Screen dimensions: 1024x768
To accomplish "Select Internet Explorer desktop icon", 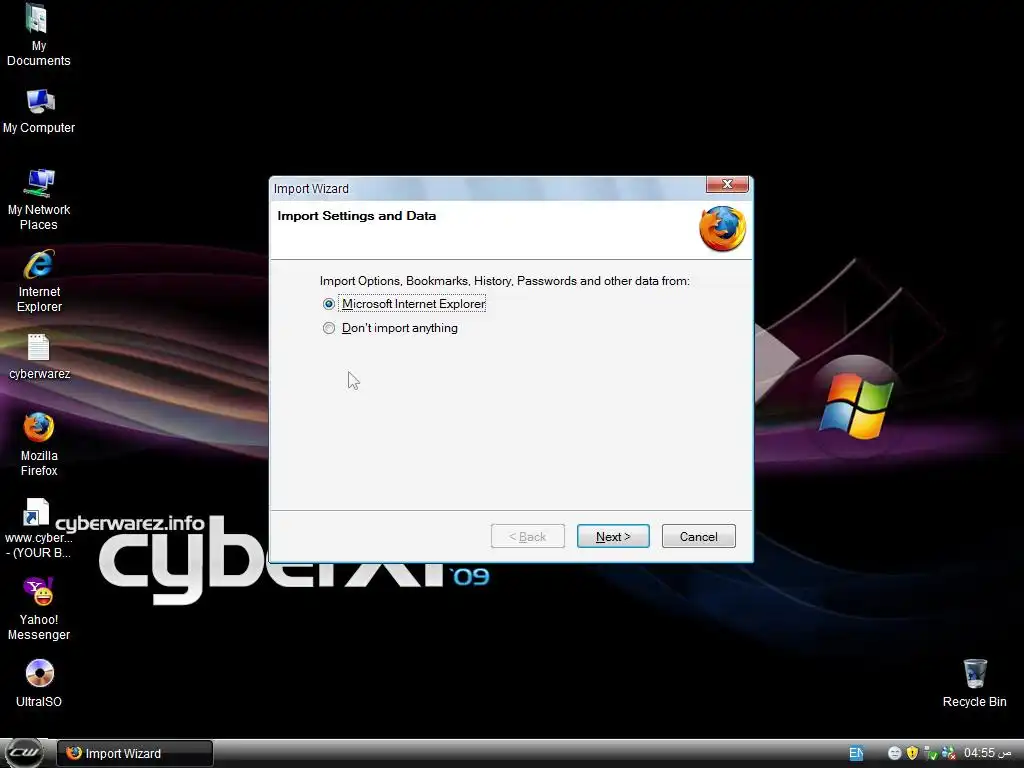I will (39, 281).
